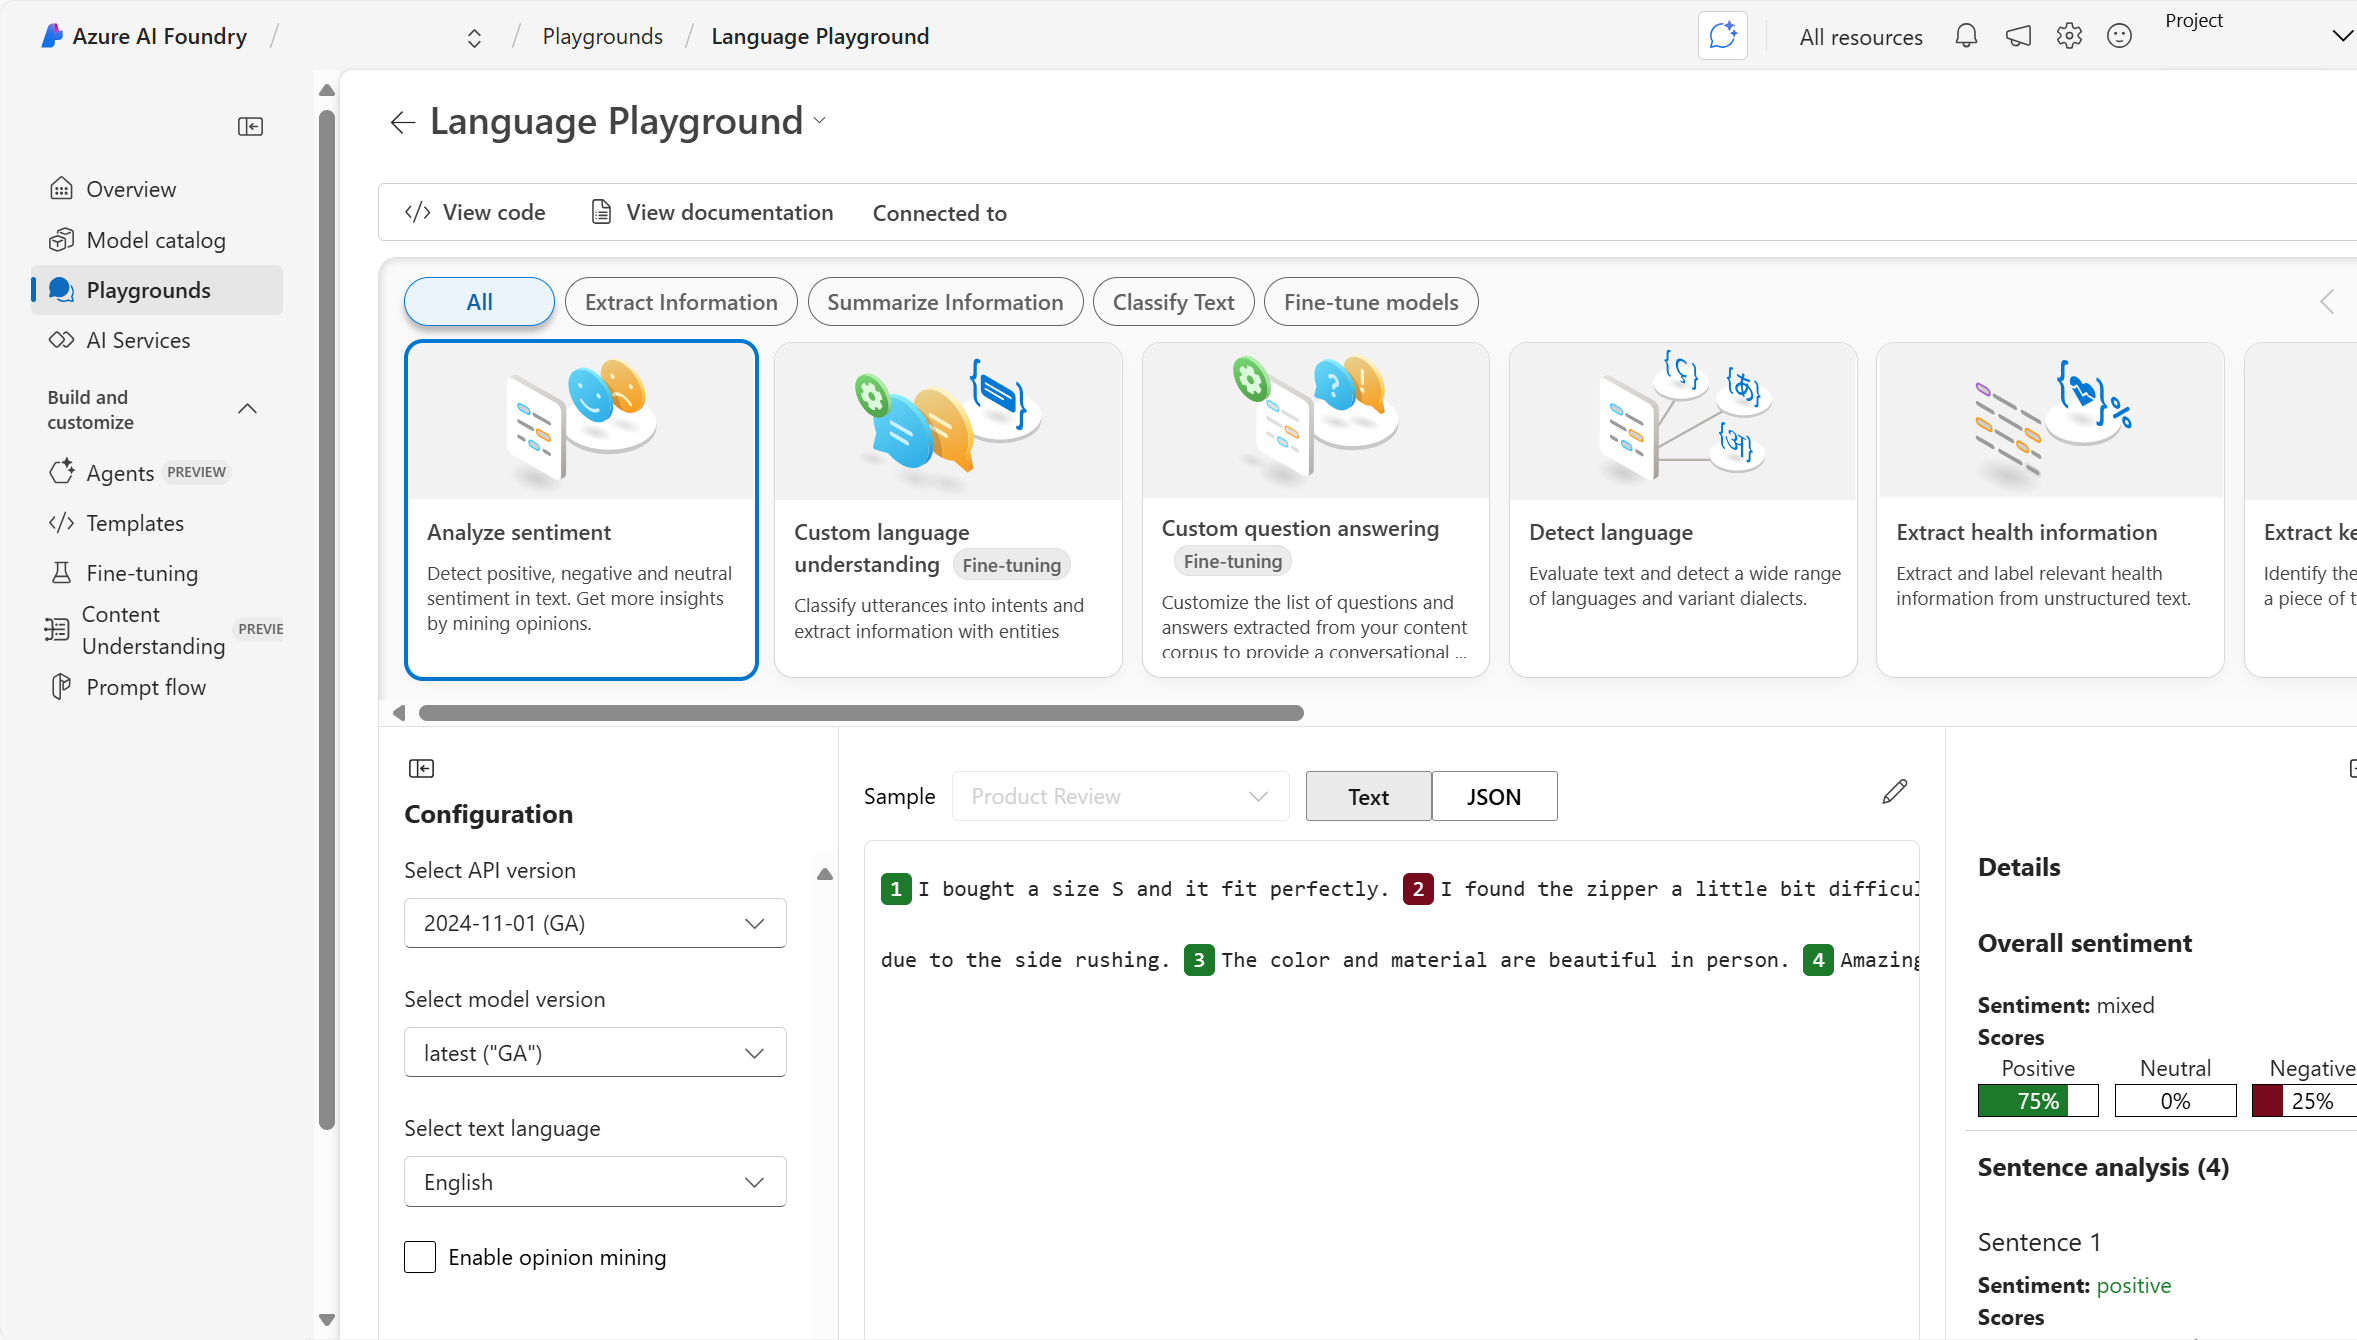Open the Copilot assistant icon
This screenshot has width=2357, height=1340.
1722,36
